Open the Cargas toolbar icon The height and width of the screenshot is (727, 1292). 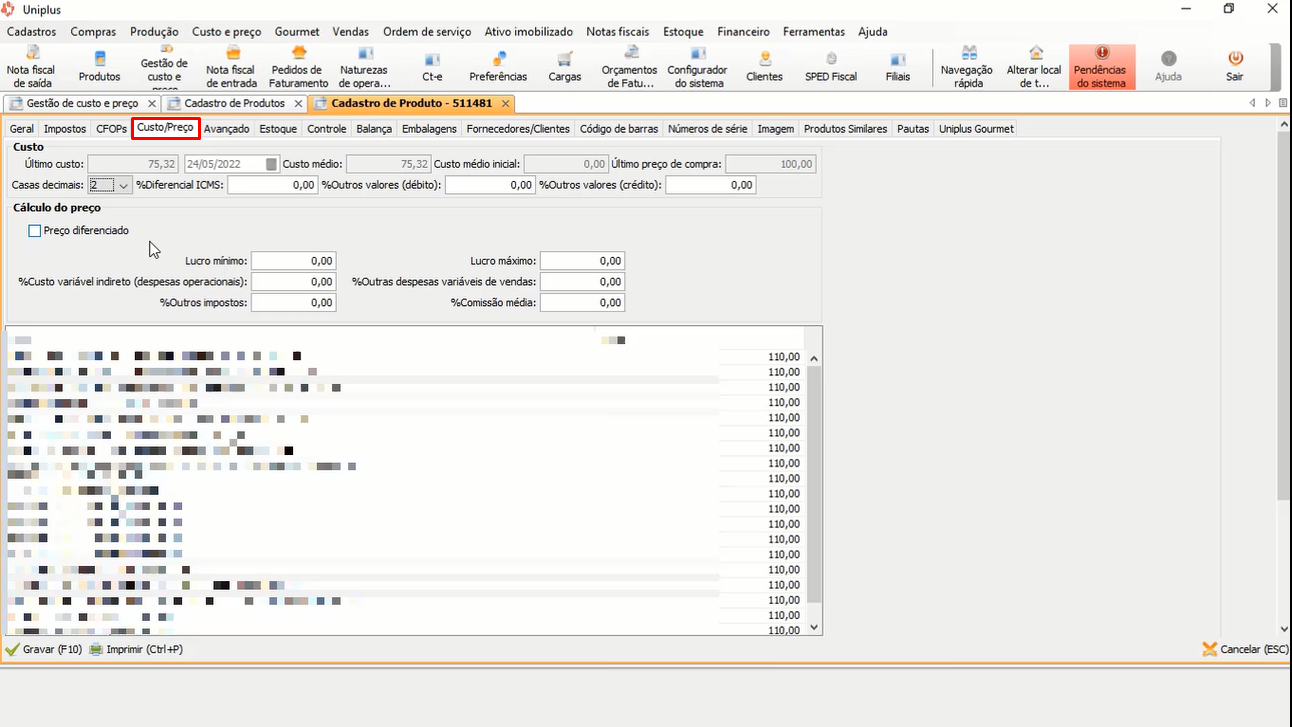tap(565, 66)
